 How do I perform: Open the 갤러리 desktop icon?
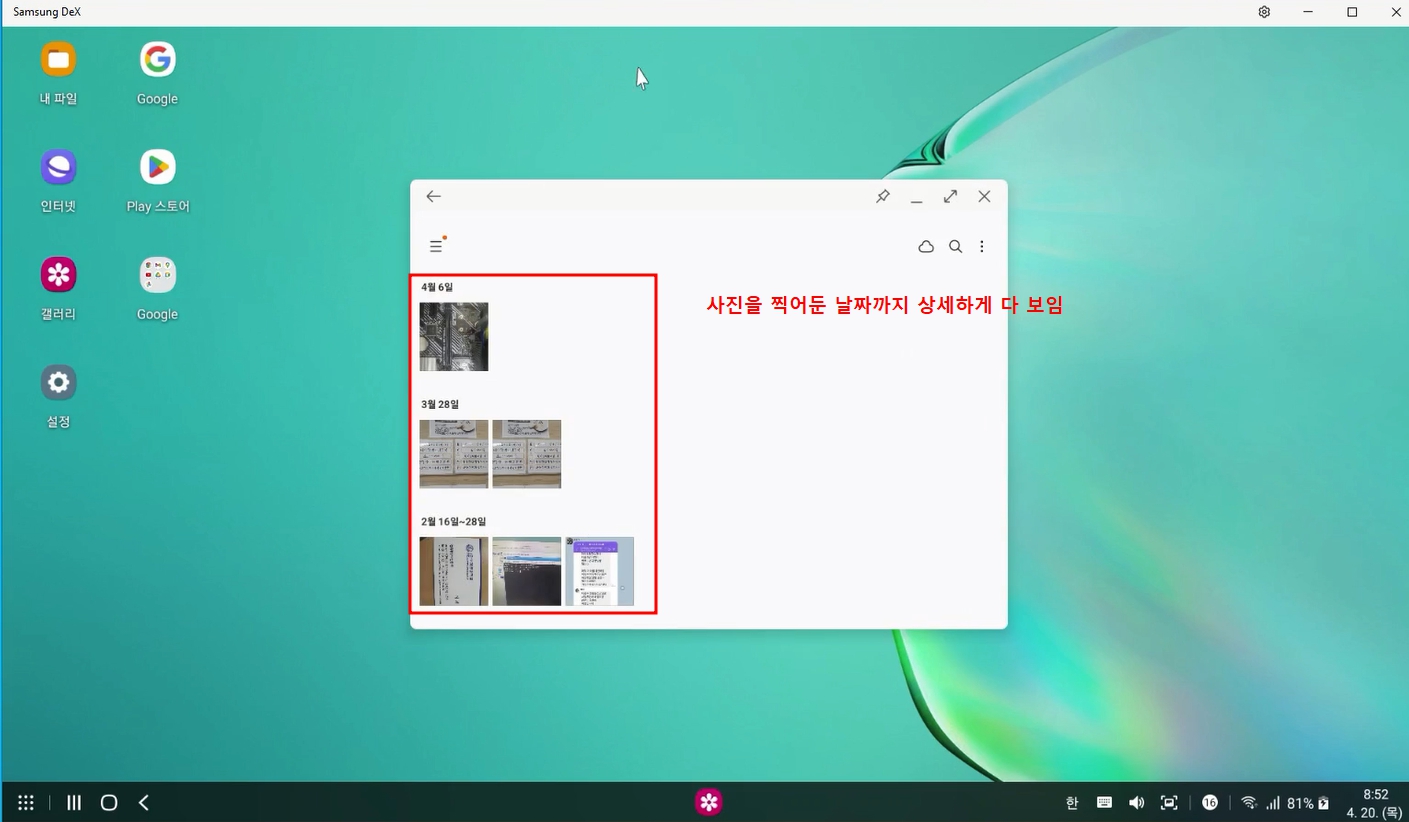[x=59, y=274]
